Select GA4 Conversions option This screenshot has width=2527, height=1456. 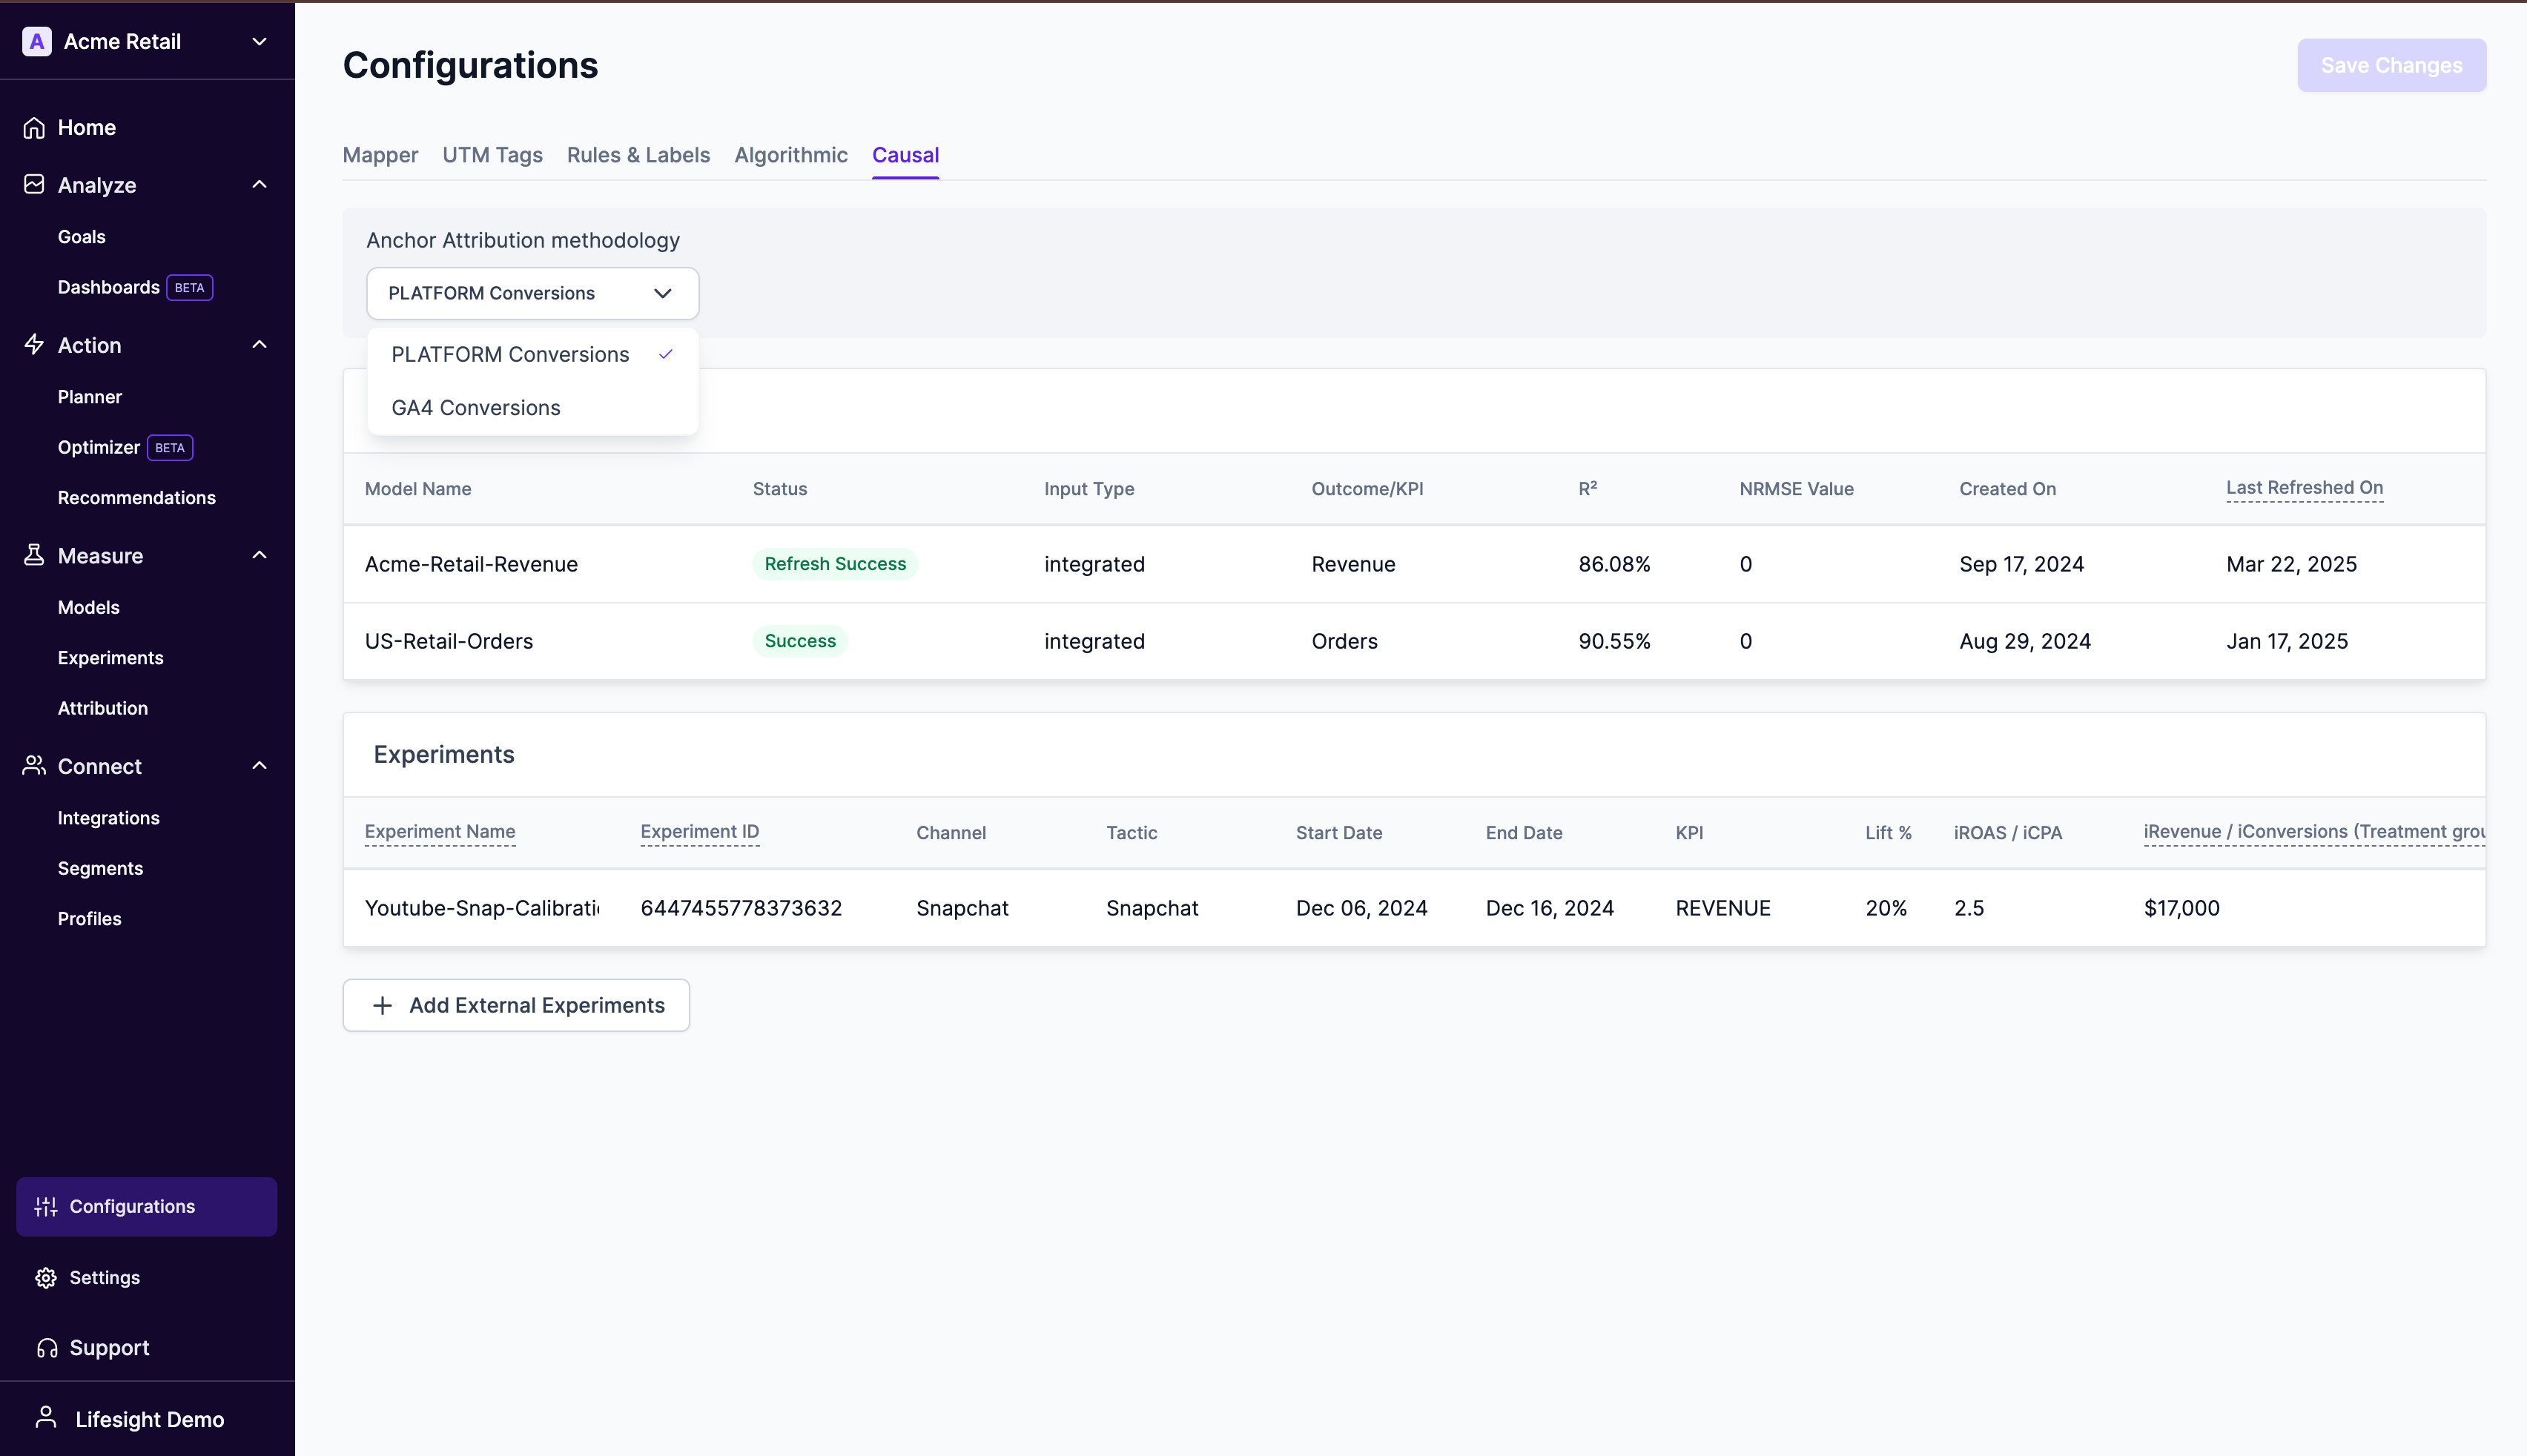476,408
